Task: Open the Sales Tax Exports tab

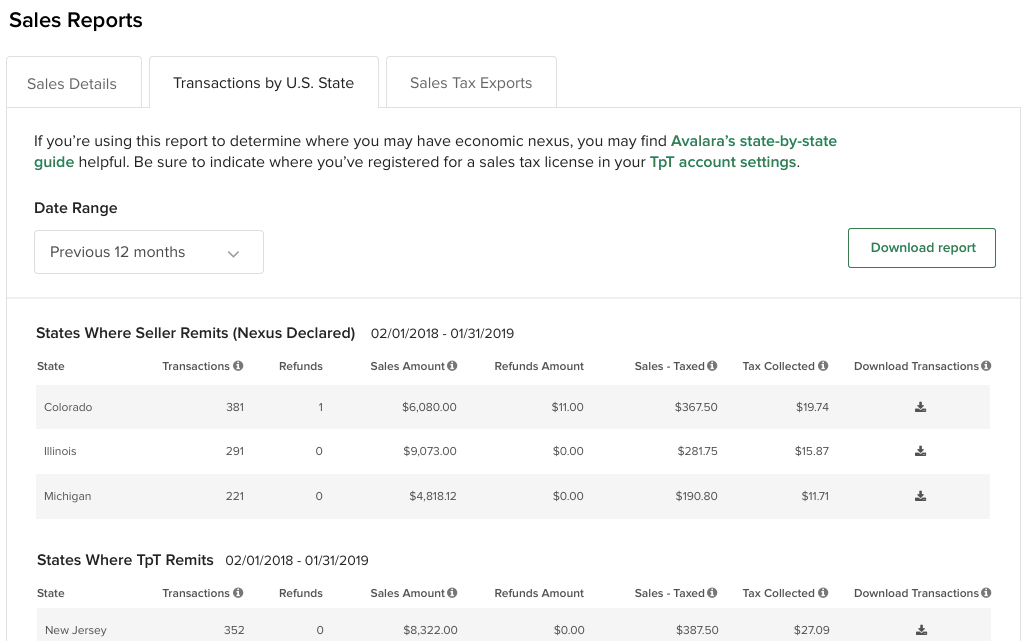Action: [471, 84]
